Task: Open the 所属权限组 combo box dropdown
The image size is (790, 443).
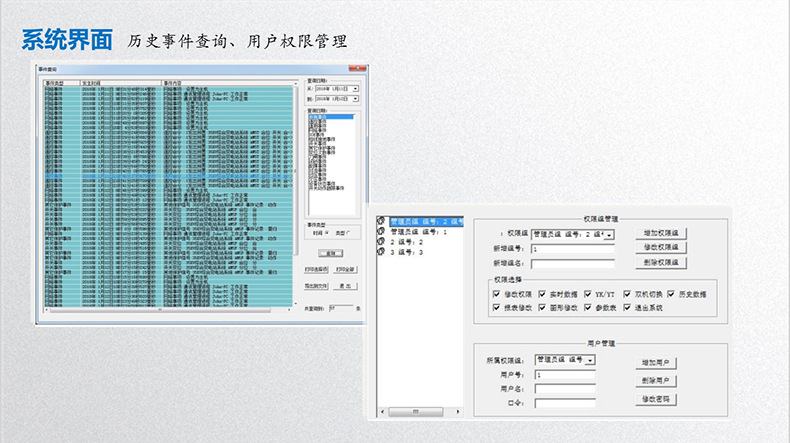Action: click(x=590, y=360)
